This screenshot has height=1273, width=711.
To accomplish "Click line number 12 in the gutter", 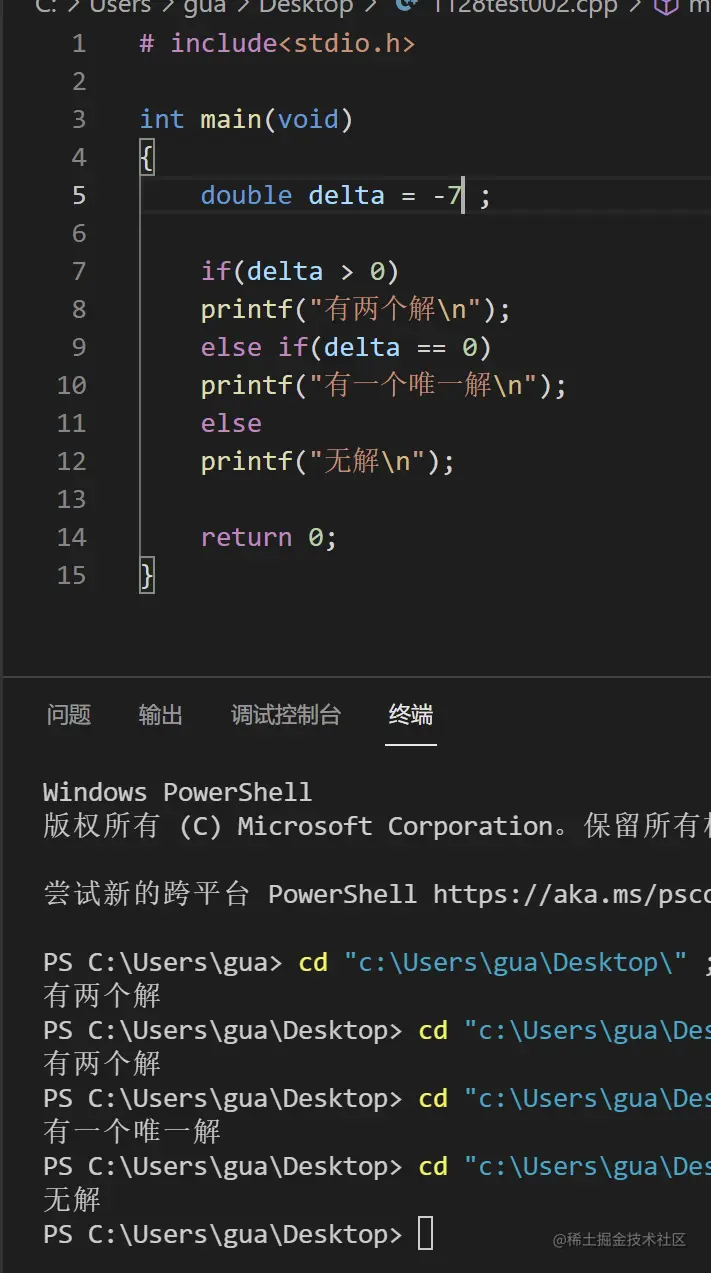I will [x=72, y=461].
